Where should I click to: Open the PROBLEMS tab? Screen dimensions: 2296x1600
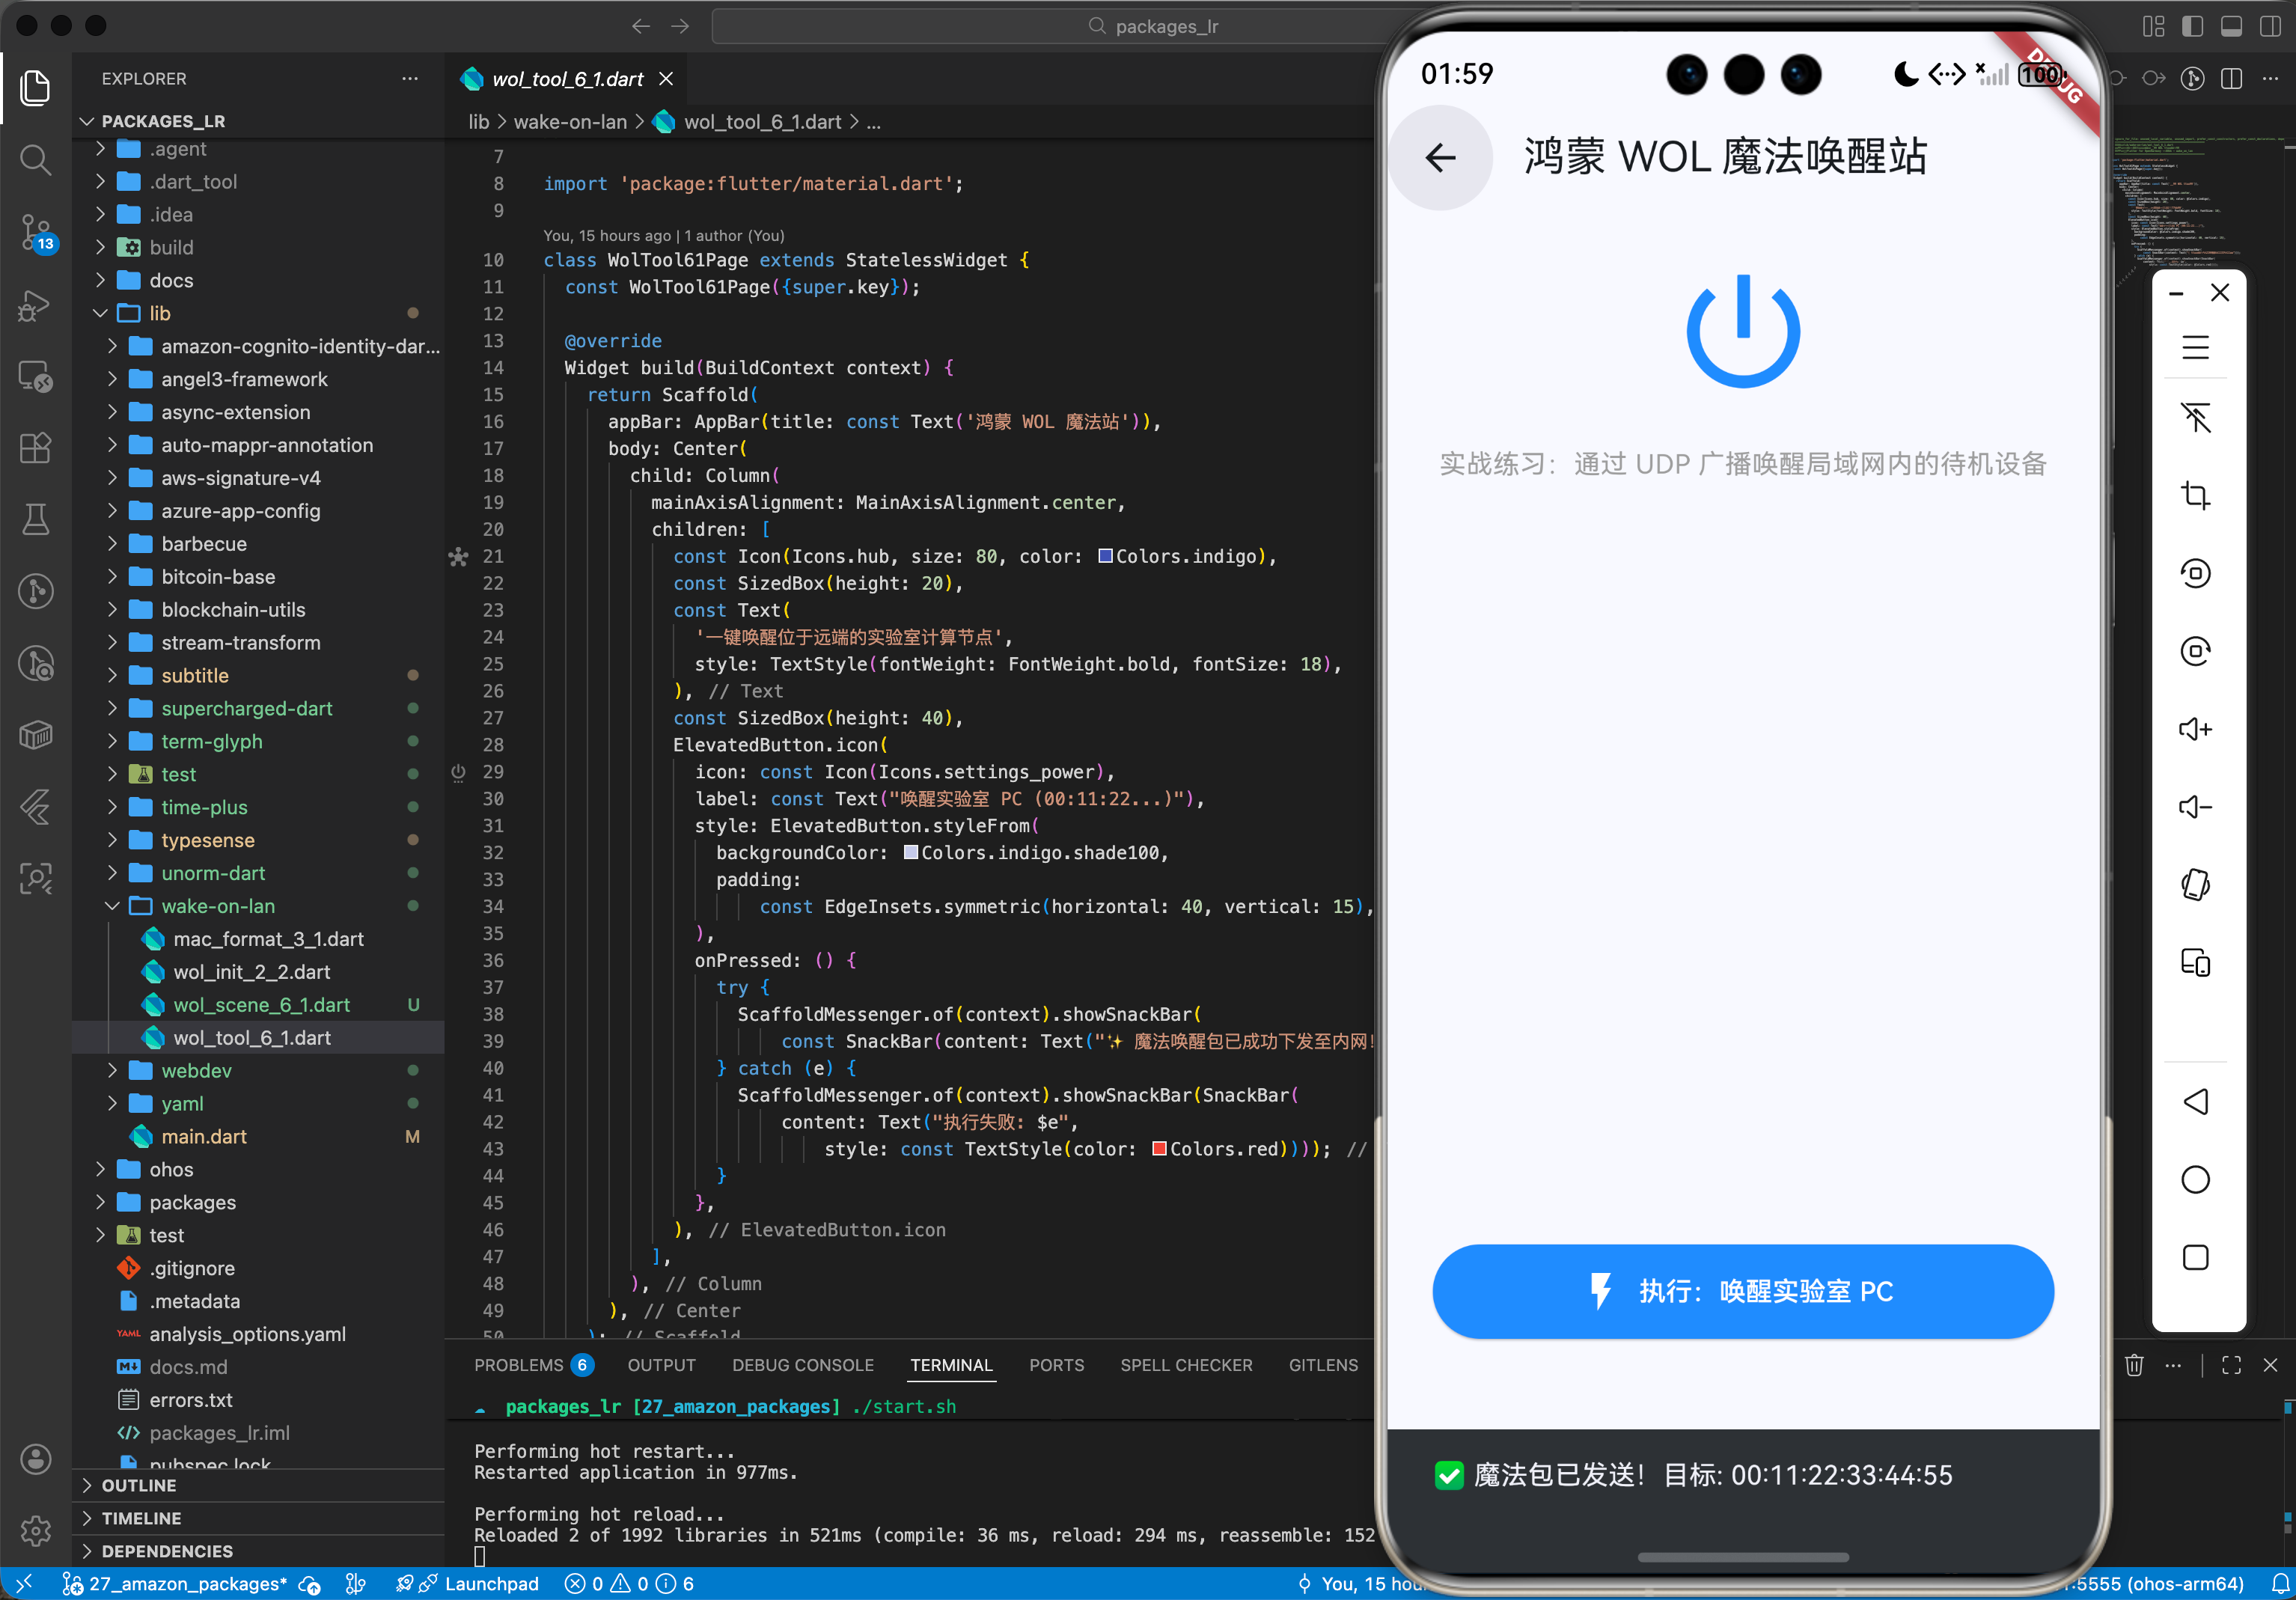[518, 1365]
